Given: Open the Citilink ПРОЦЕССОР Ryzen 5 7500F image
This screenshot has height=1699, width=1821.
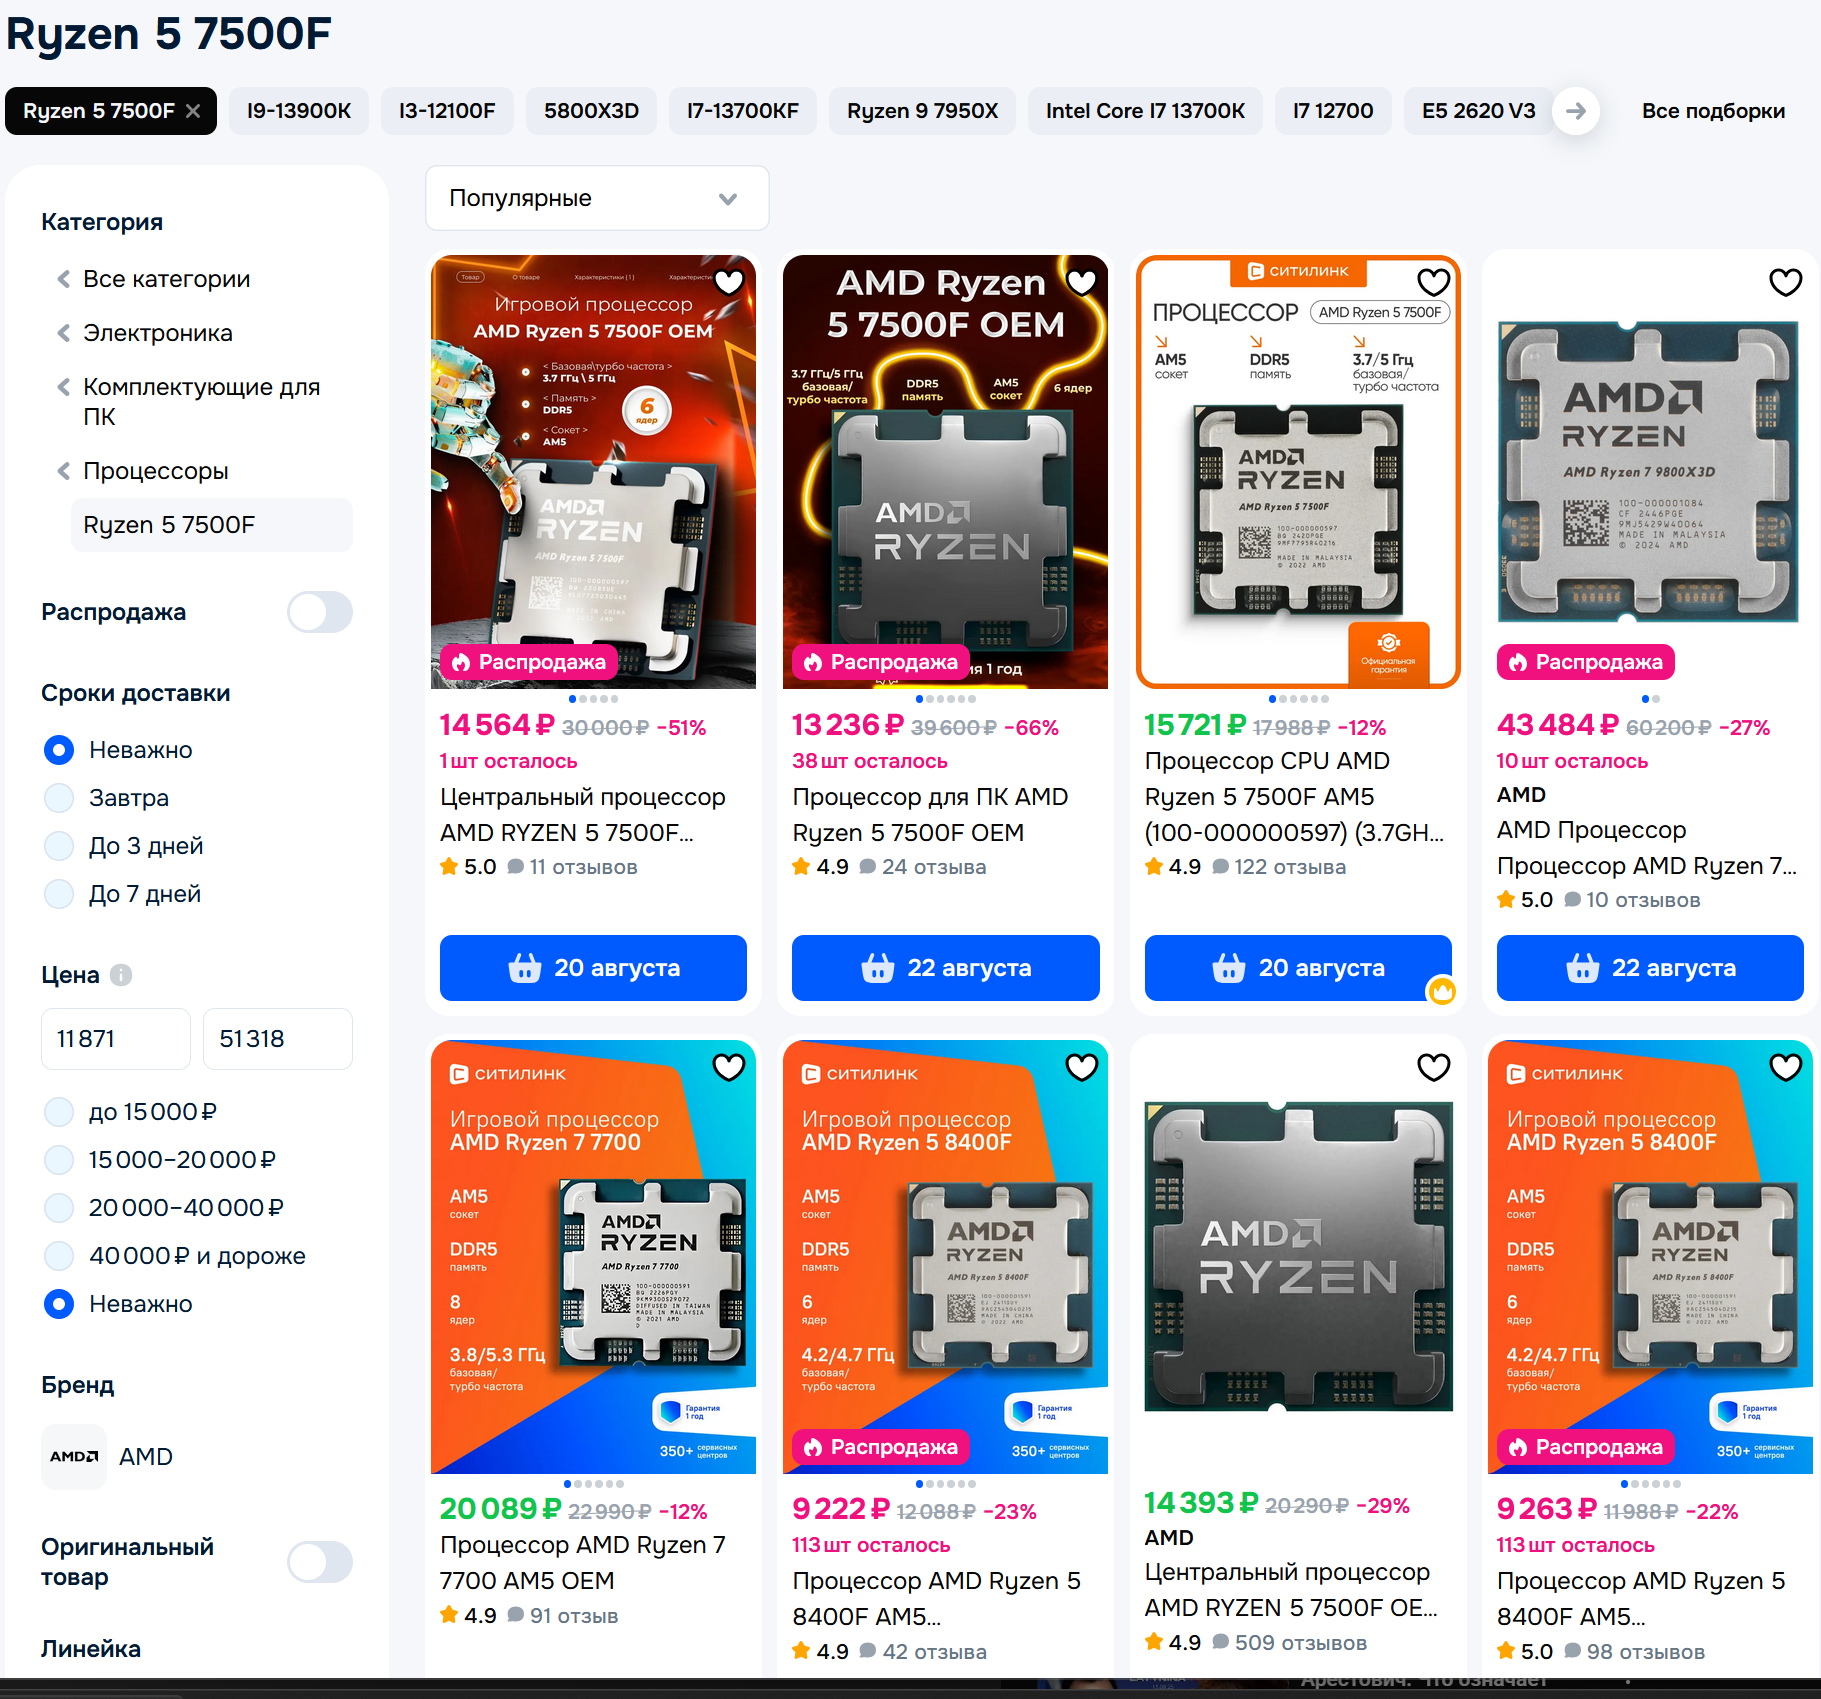Looking at the screenshot, I should (x=1298, y=472).
